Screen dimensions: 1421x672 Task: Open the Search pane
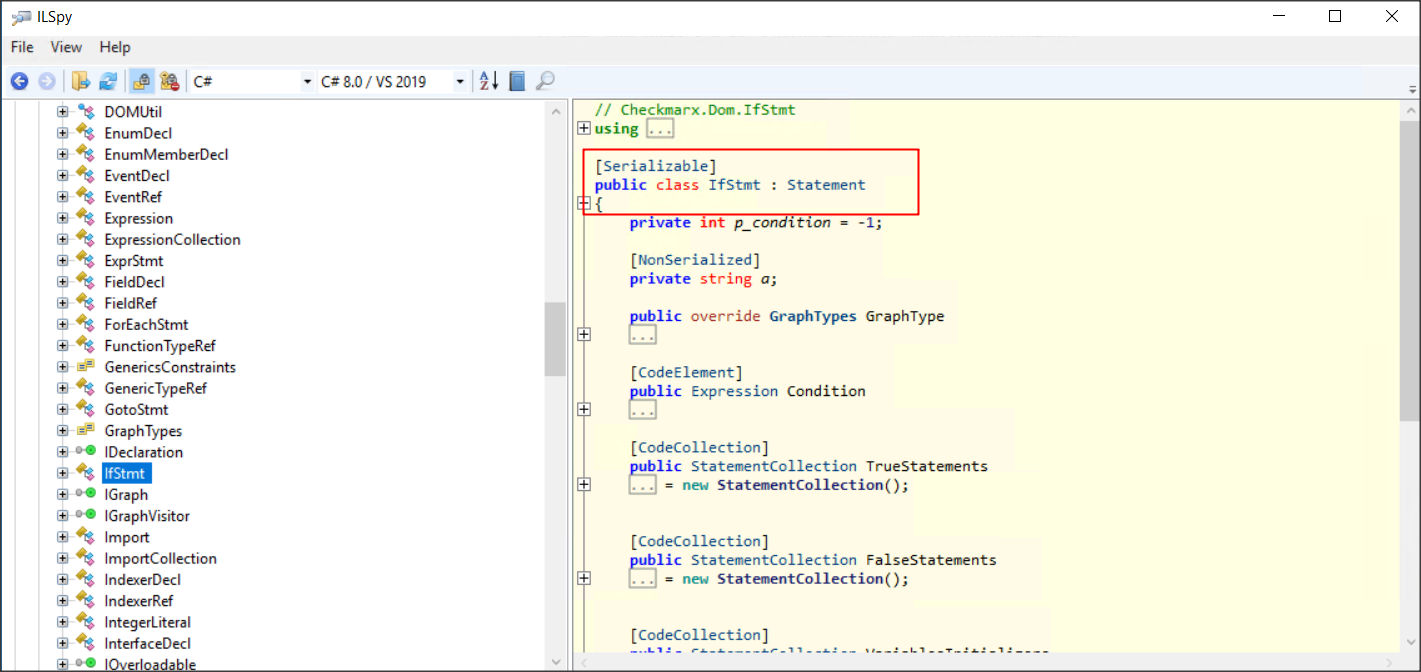click(545, 80)
